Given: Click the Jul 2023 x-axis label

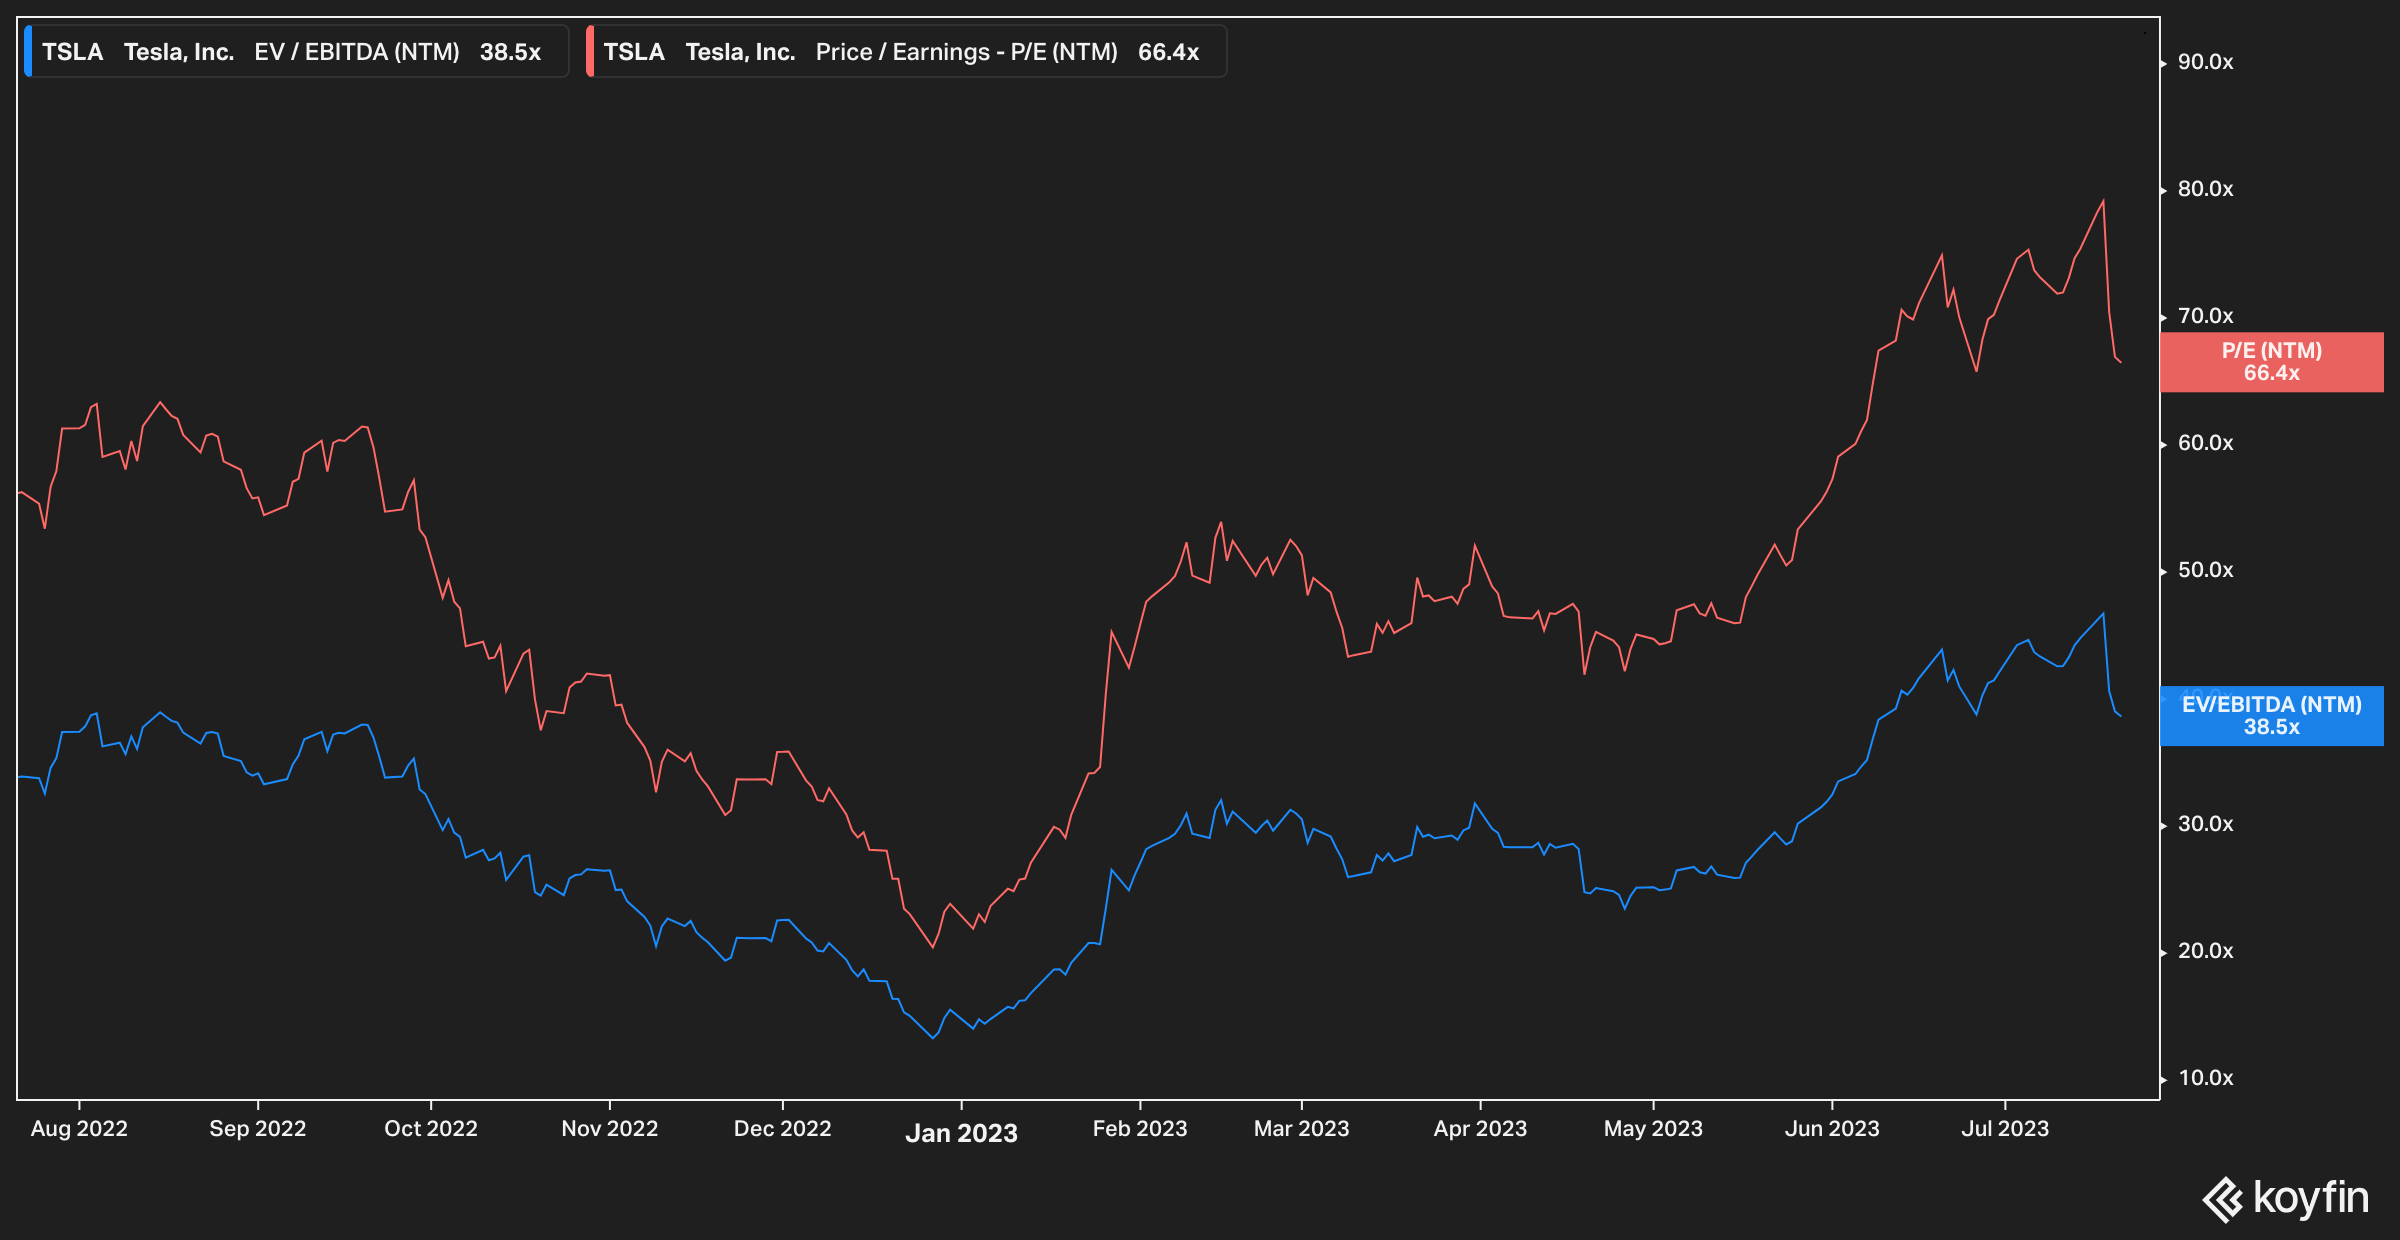Looking at the screenshot, I should pyautogui.click(x=2005, y=1129).
